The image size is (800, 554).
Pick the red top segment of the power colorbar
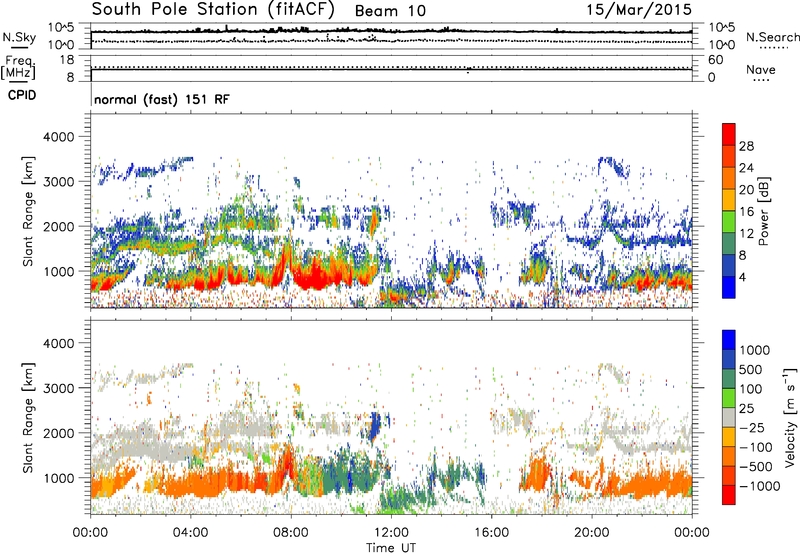[x=729, y=134]
